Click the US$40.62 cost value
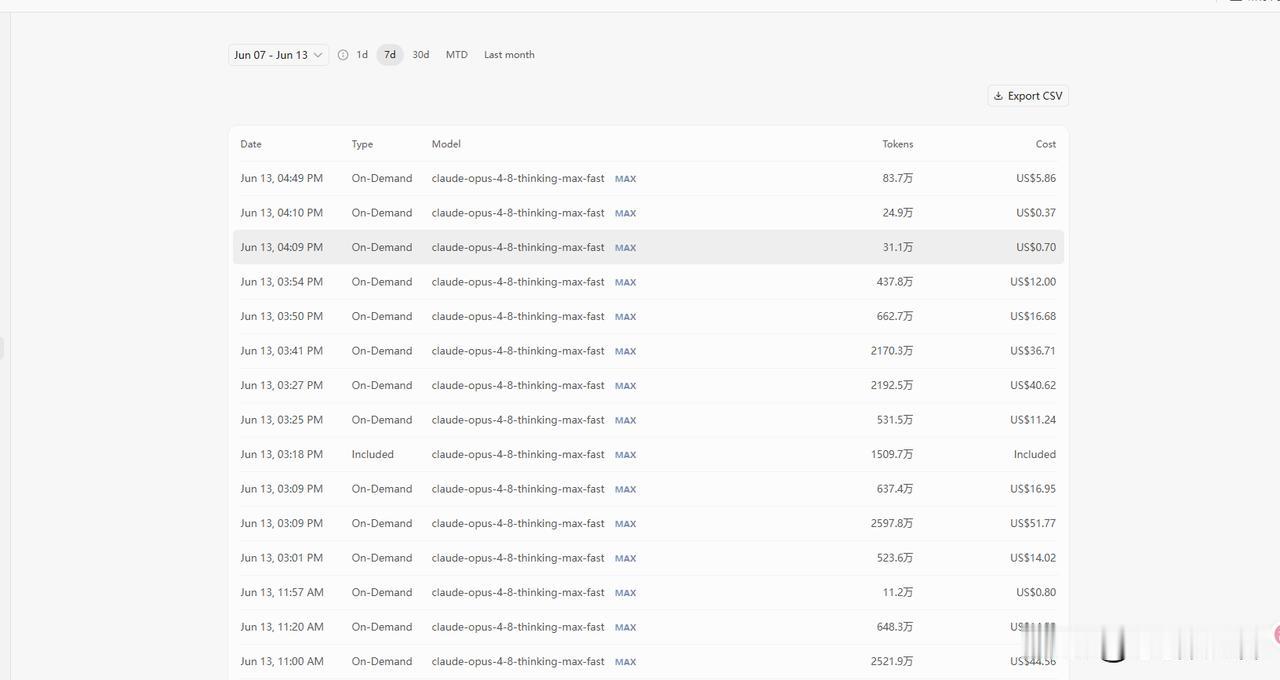 click(1033, 385)
